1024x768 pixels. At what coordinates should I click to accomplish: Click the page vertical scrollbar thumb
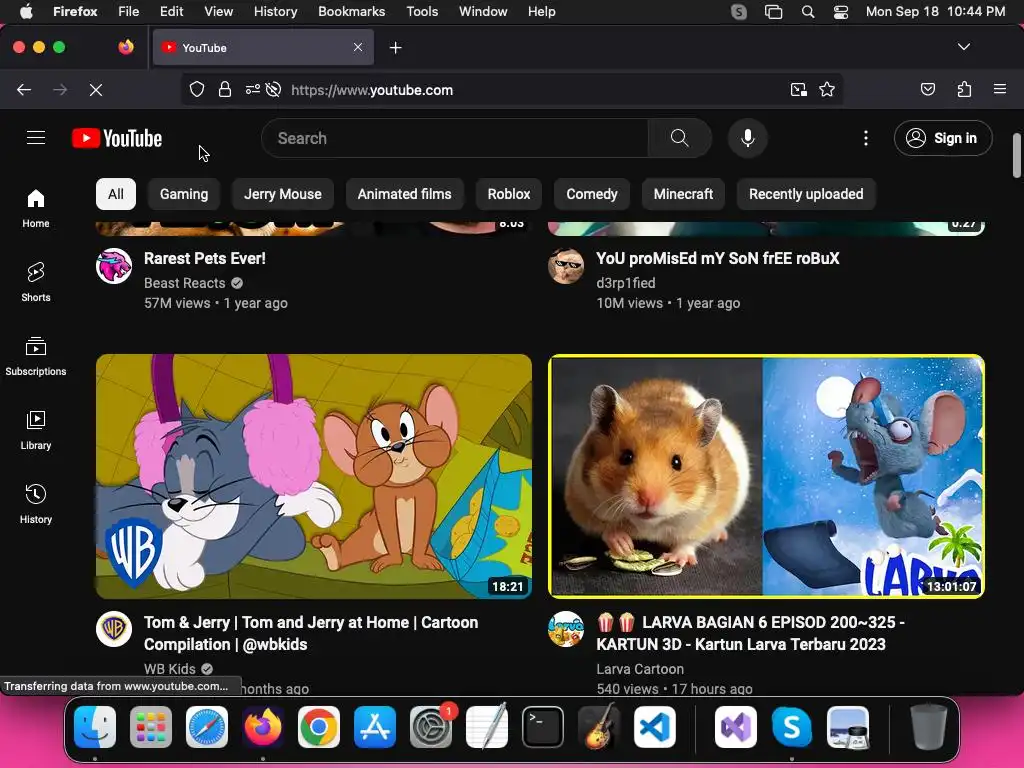coord(1017,155)
